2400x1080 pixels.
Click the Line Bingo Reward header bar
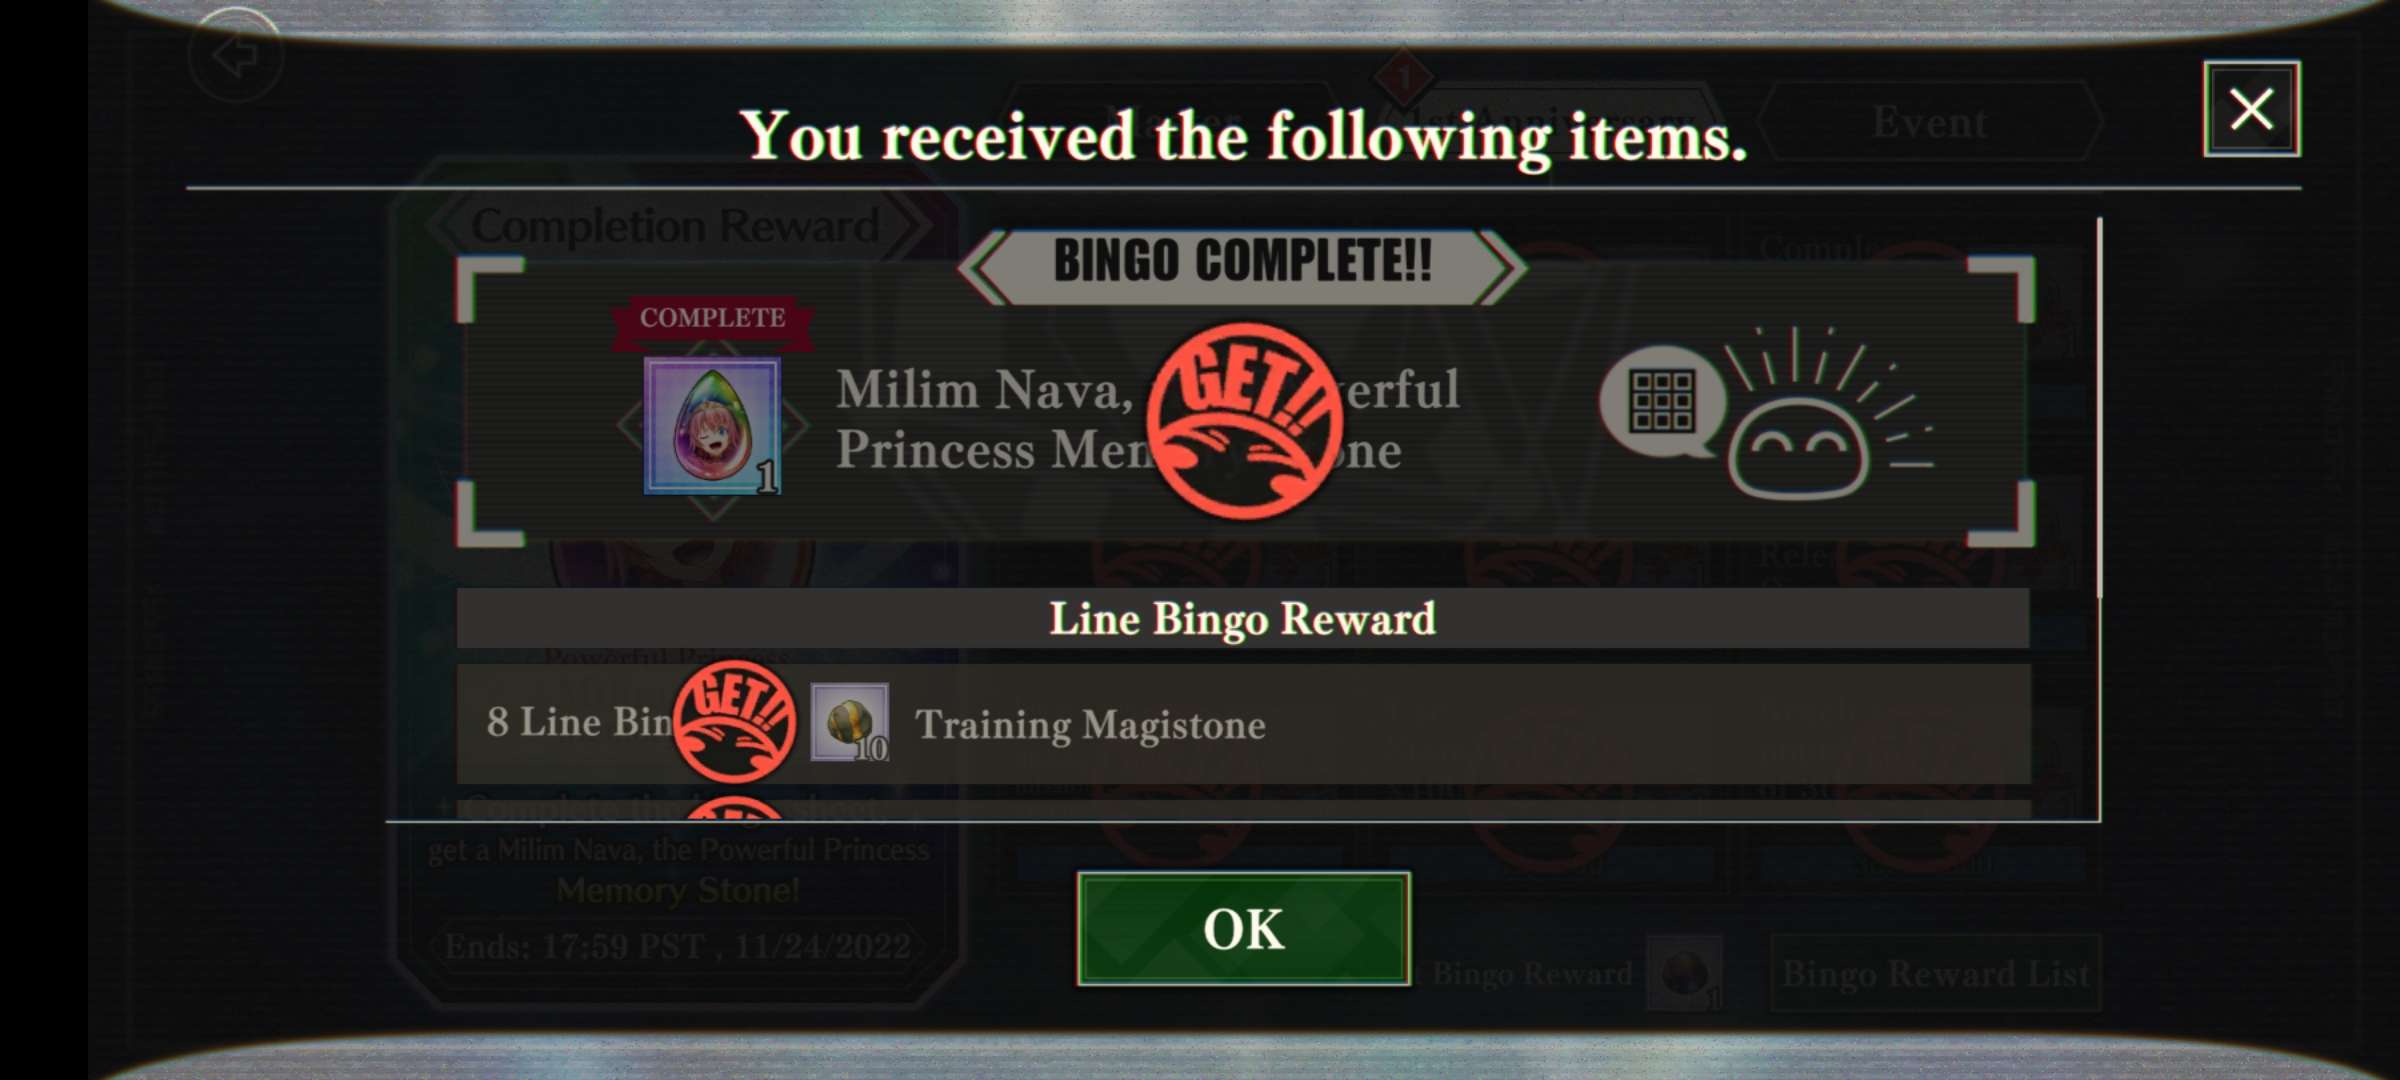(x=1243, y=618)
